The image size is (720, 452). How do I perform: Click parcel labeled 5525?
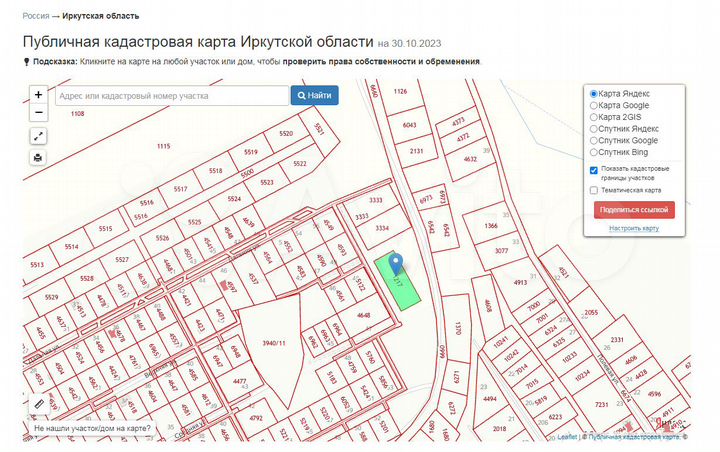pos(194,222)
